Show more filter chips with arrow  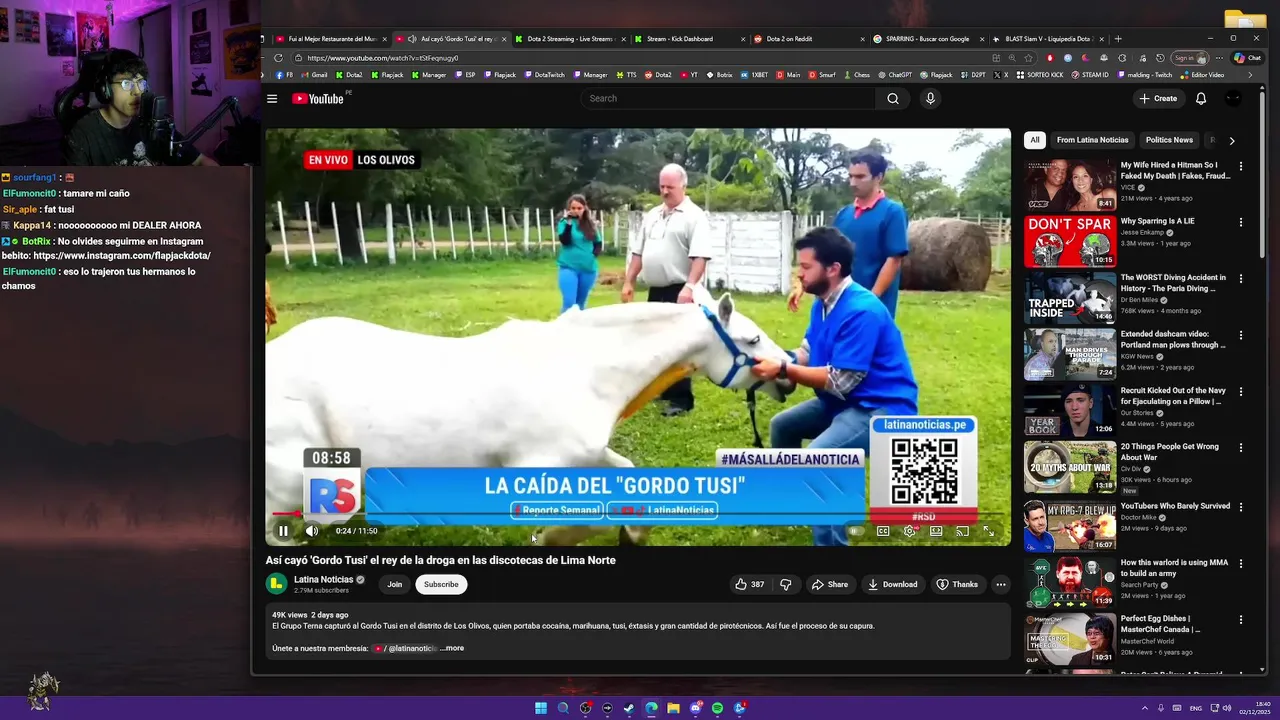click(x=1232, y=141)
